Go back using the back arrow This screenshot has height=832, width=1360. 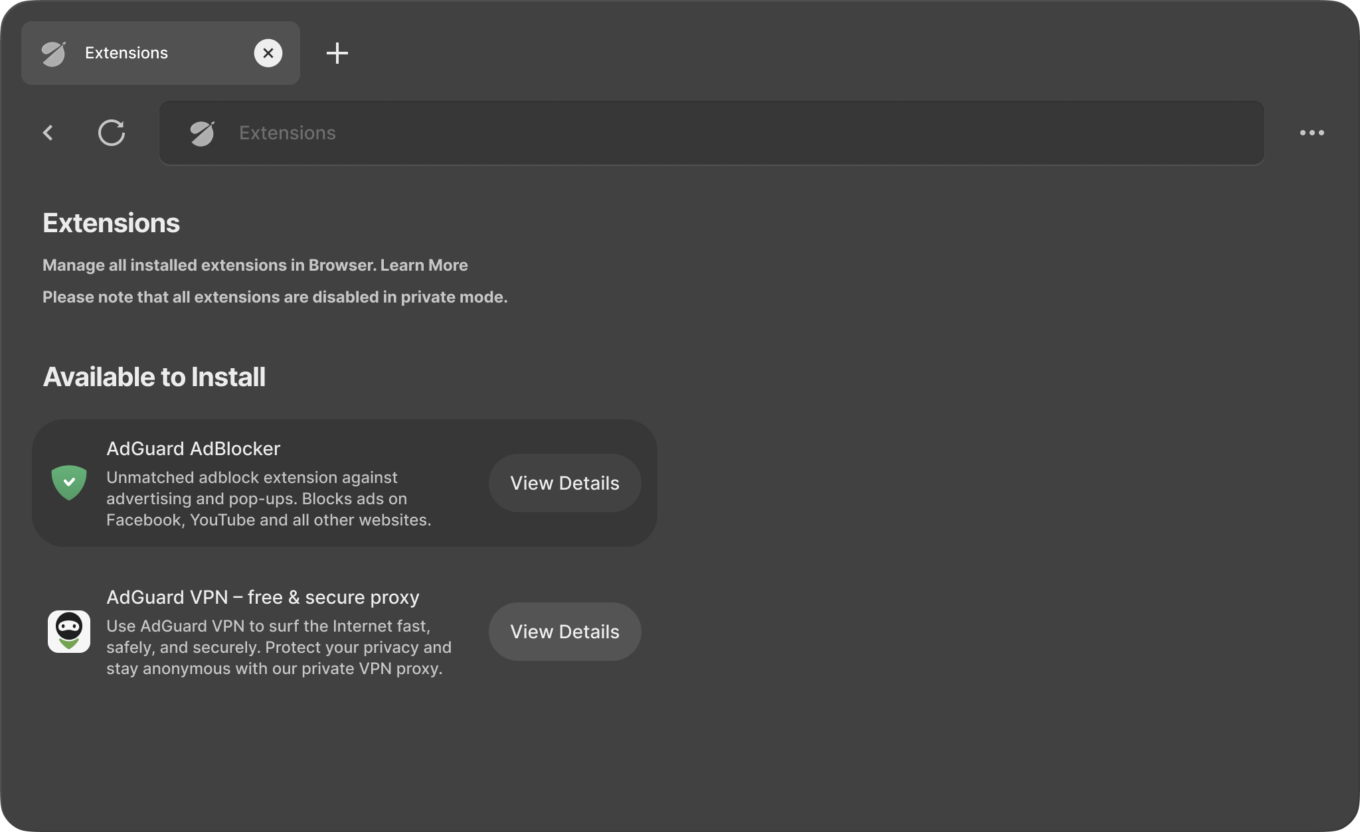coord(48,132)
